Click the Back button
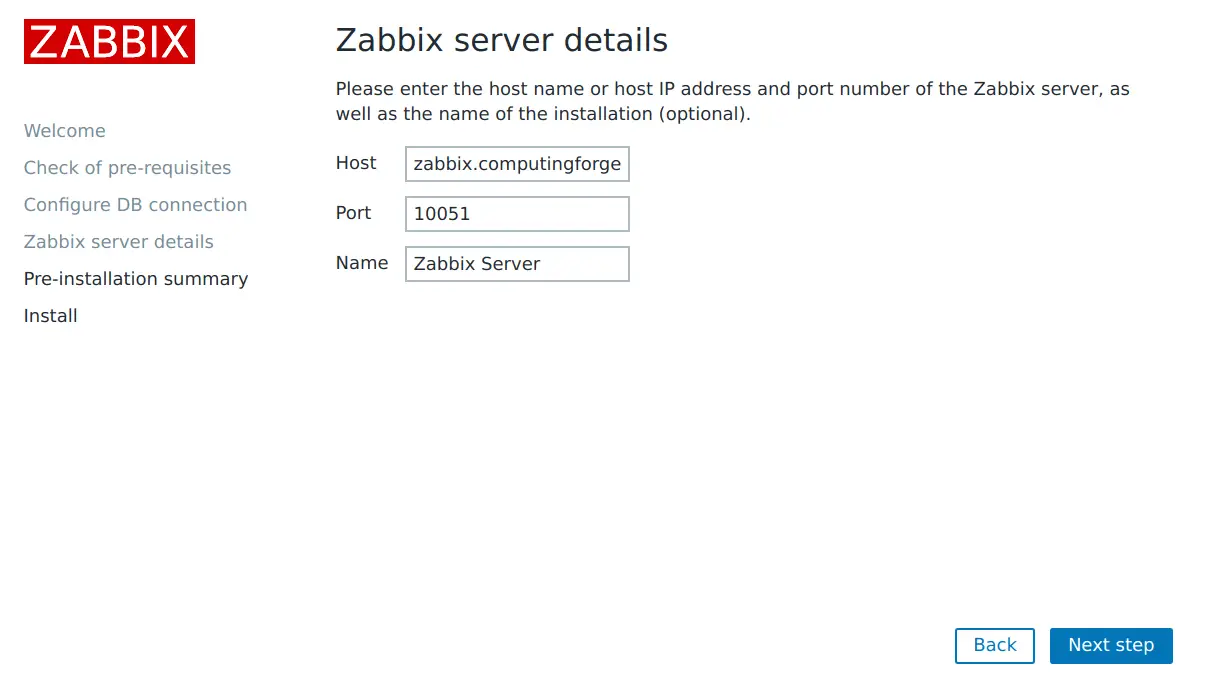The height and width of the screenshot is (686, 1223). (x=995, y=646)
